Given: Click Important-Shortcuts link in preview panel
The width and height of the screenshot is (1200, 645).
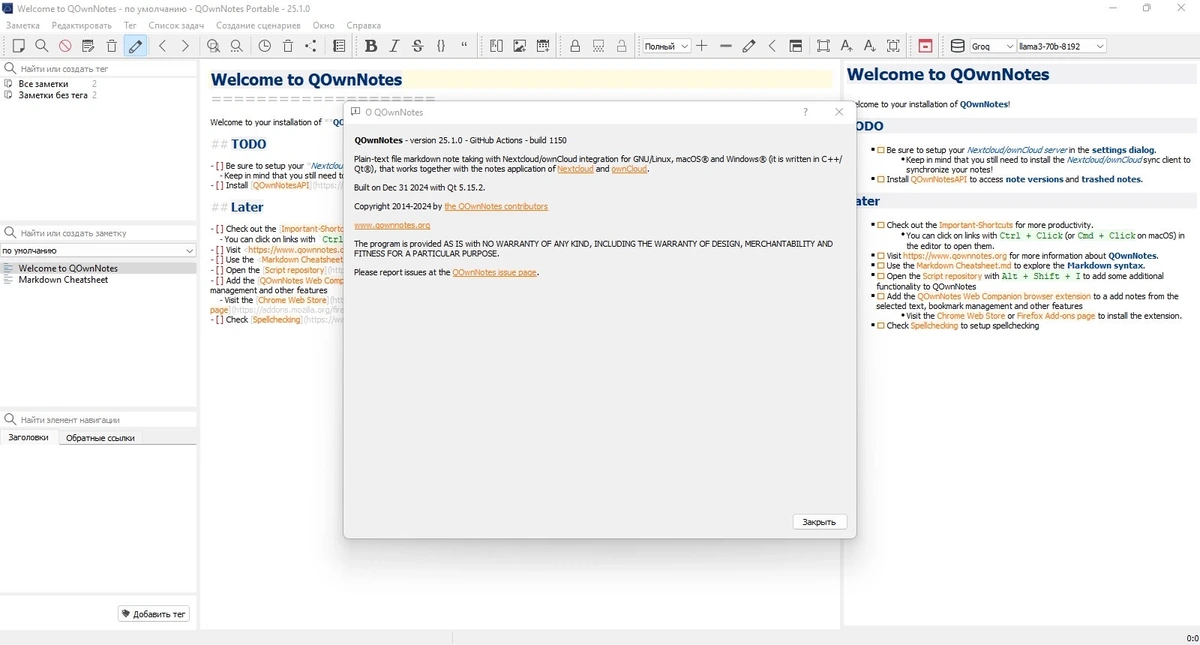Looking at the screenshot, I should point(975,225).
